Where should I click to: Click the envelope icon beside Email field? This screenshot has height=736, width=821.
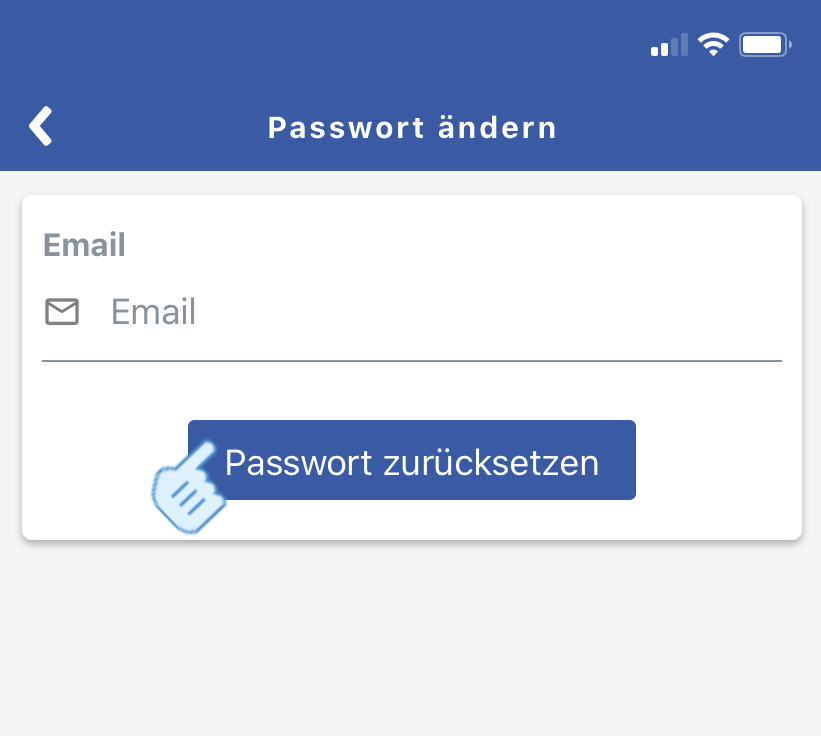[62, 312]
